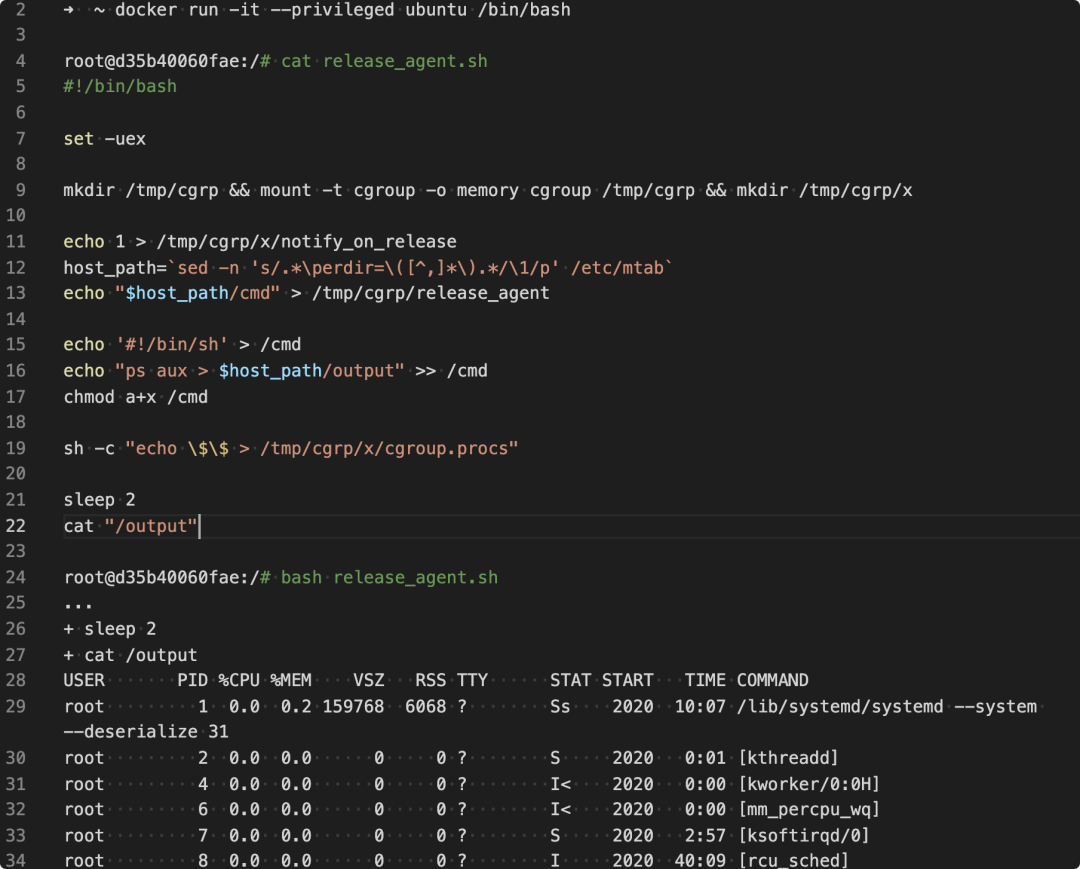1080x869 pixels.
Task: Click line number 9 in the gutter
Action: (x=20, y=191)
